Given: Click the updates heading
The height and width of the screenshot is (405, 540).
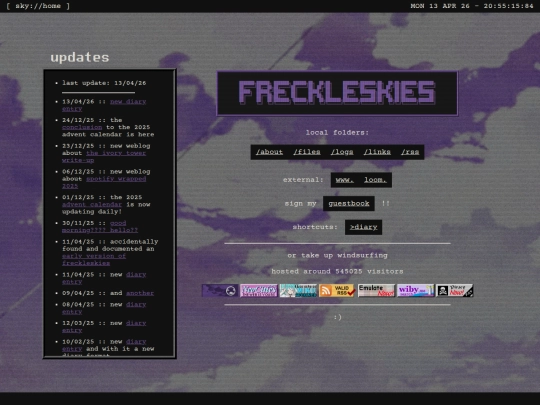Looking at the screenshot, I should pos(80,57).
